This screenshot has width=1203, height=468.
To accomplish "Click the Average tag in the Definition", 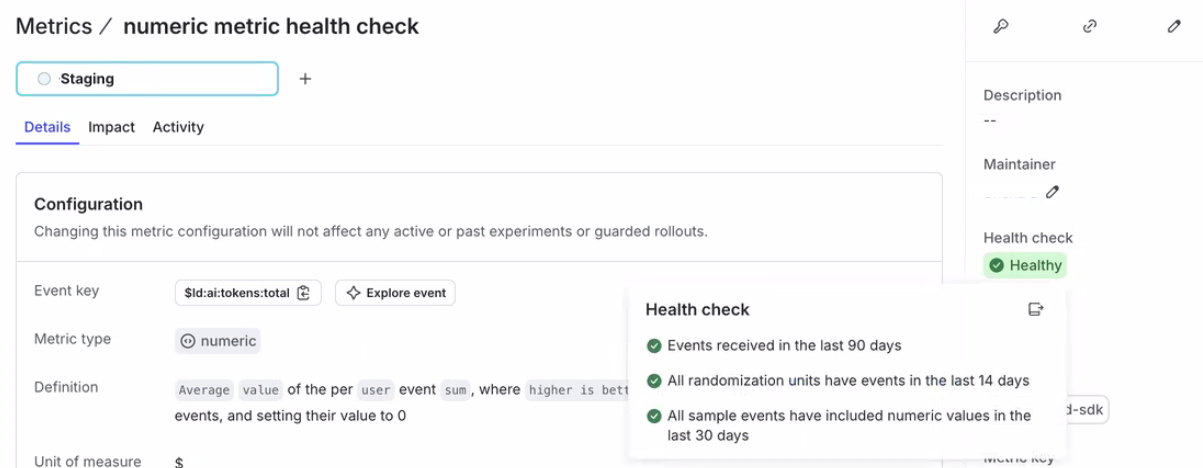I will [x=204, y=390].
